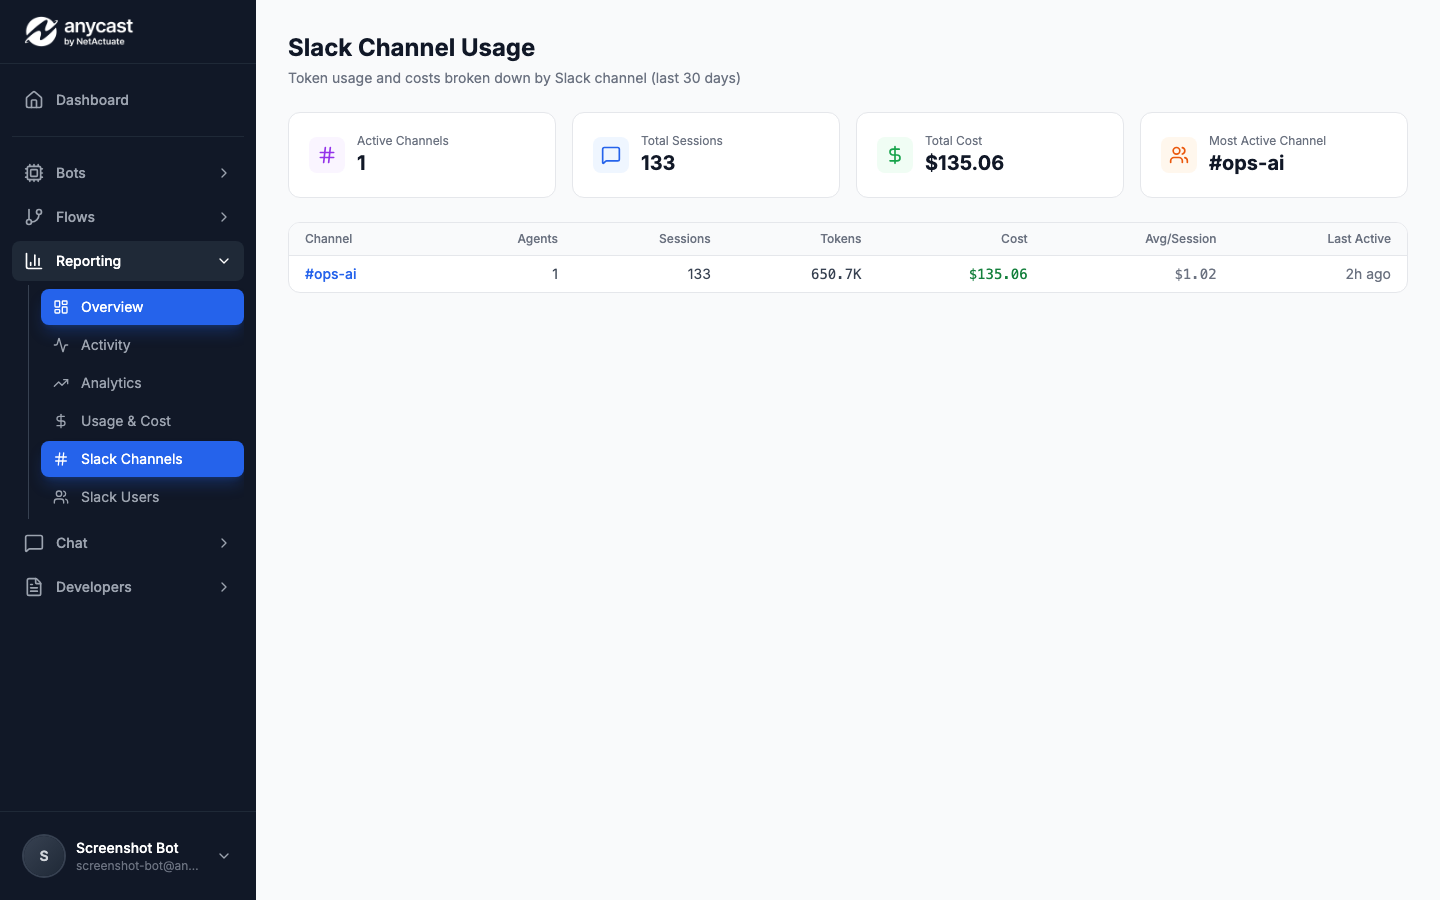Sort by the Cost column header

1014,239
